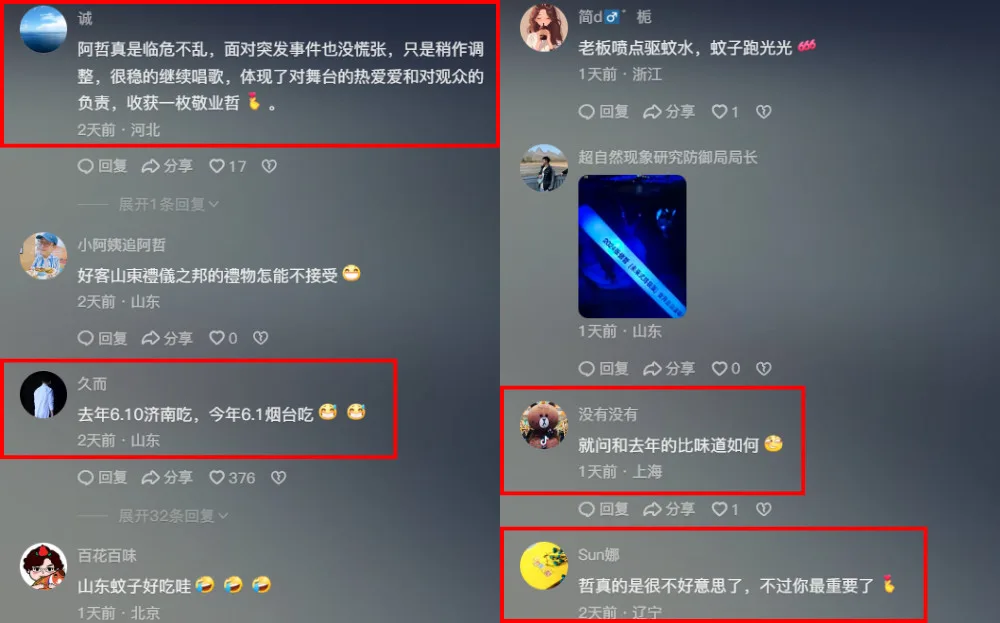
Task: Expand 展开1条回复 under 诚's comment
Action: [x=169, y=204]
